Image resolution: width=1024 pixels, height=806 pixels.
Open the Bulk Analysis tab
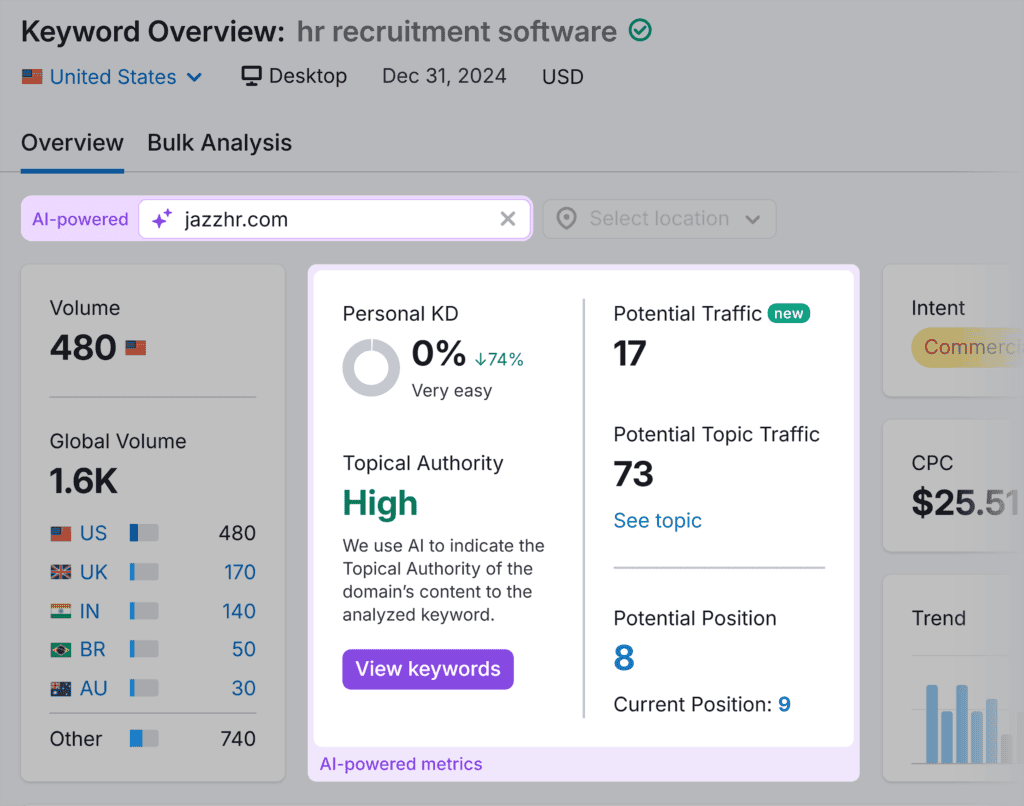(219, 143)
